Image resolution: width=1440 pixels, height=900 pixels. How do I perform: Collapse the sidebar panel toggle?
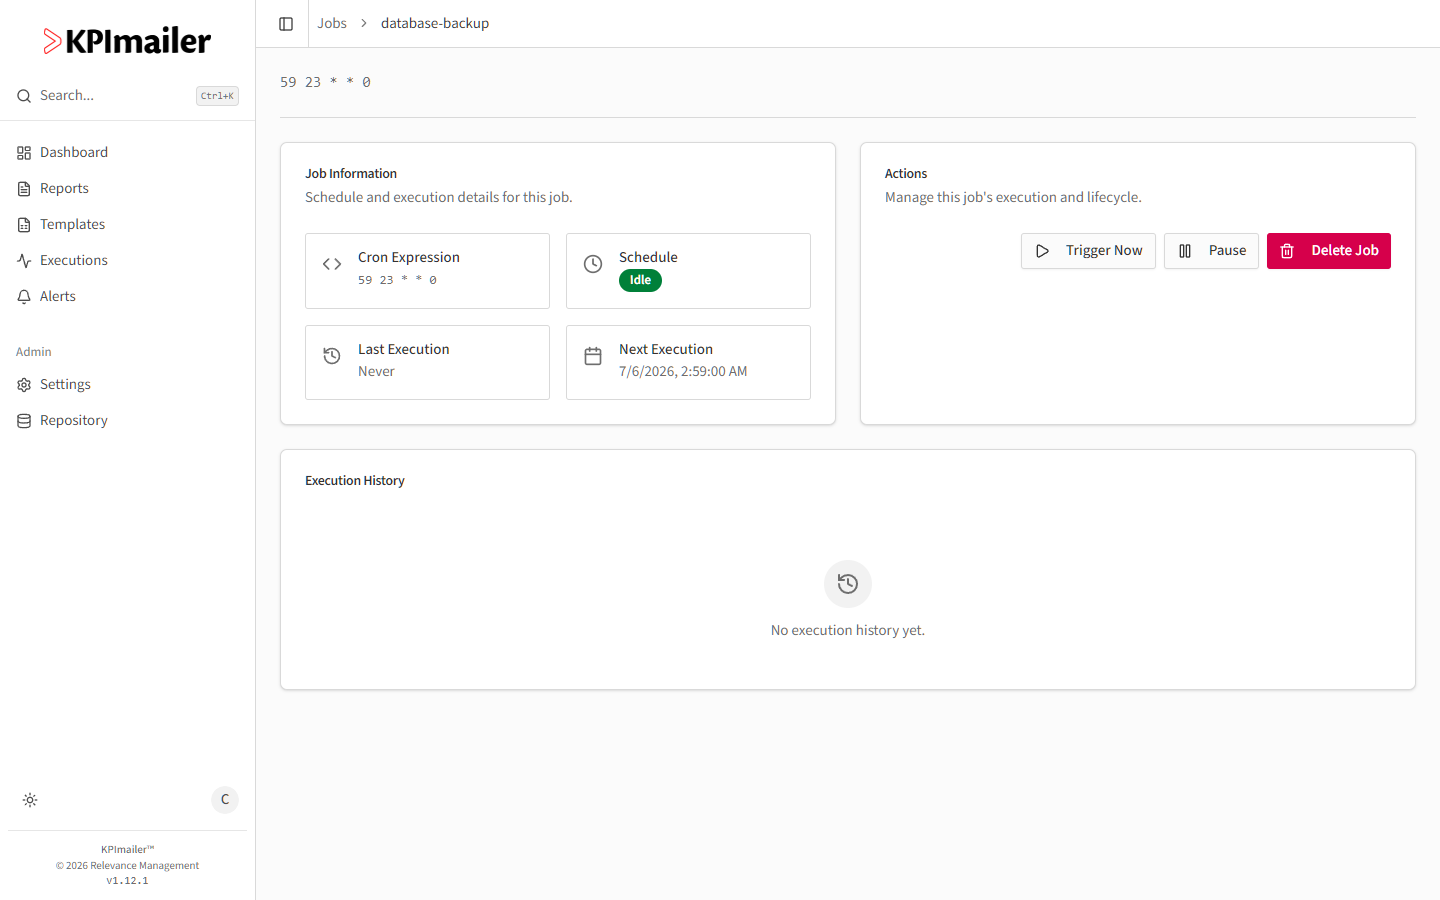(286, 24)
